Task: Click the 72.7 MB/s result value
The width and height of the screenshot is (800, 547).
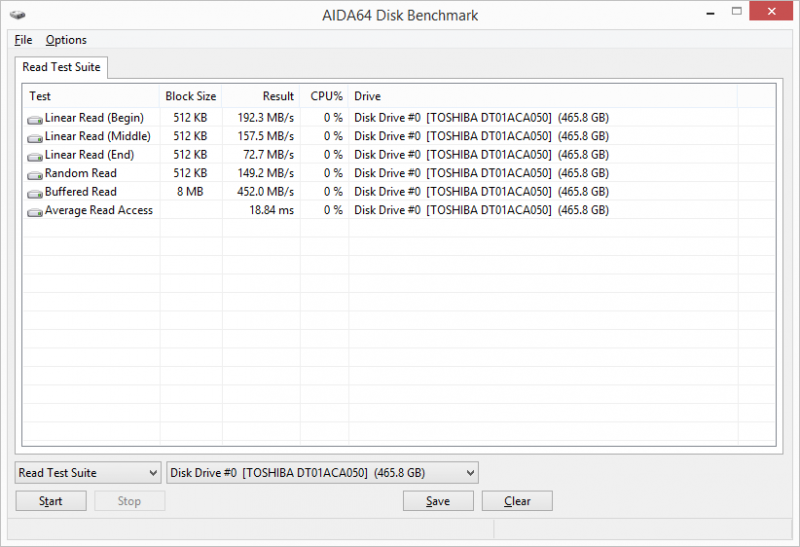Action: pyautogui.click(x=269, y=155)
